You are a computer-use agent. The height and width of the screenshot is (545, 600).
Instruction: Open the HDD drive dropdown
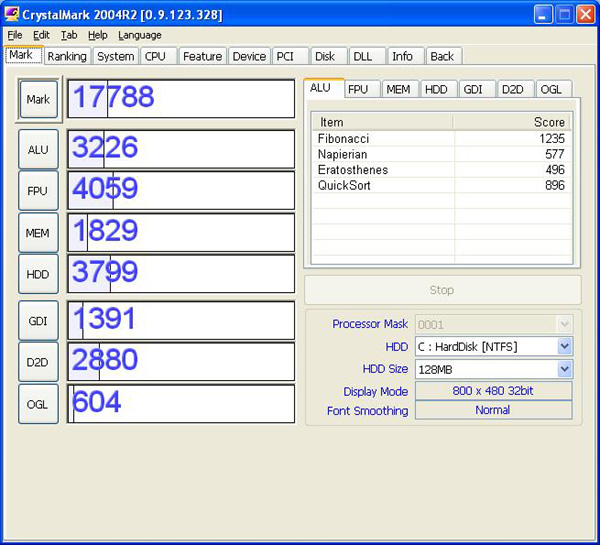[x=564, y=346]
